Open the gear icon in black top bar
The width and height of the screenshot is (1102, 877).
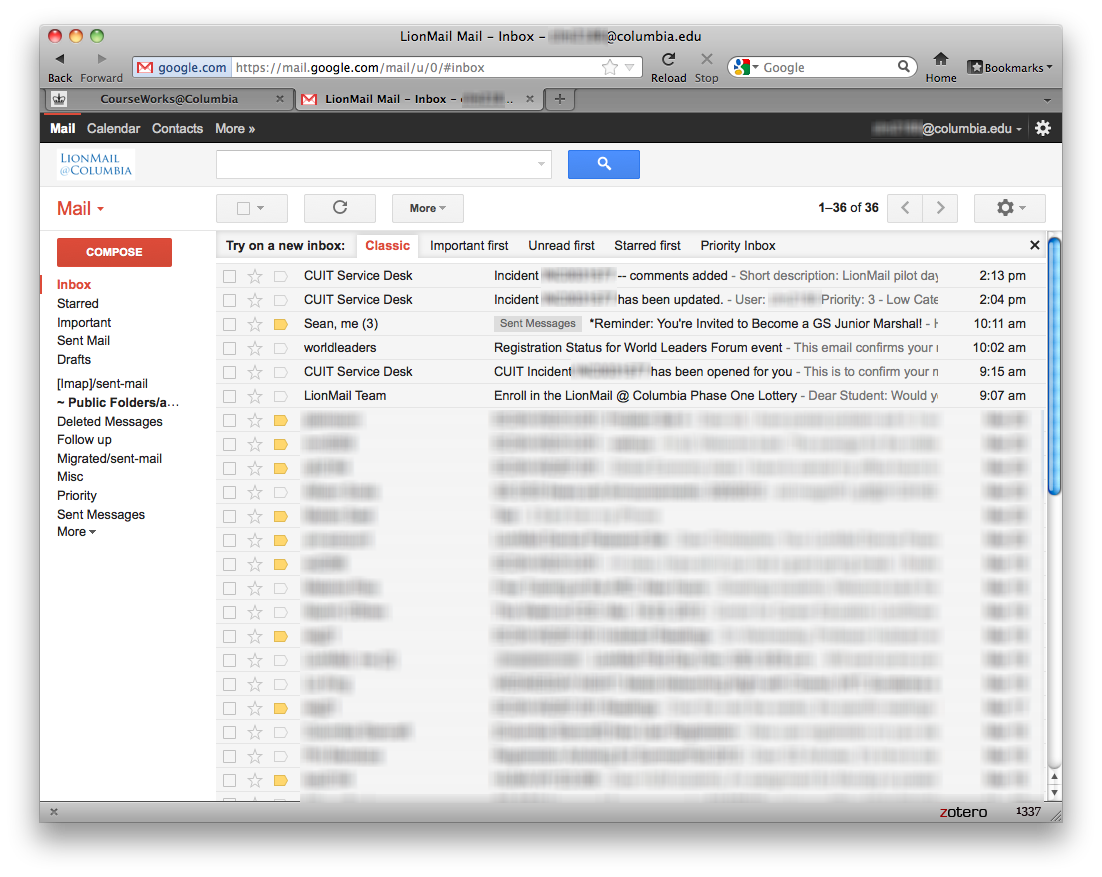[x=1043, y=128]
